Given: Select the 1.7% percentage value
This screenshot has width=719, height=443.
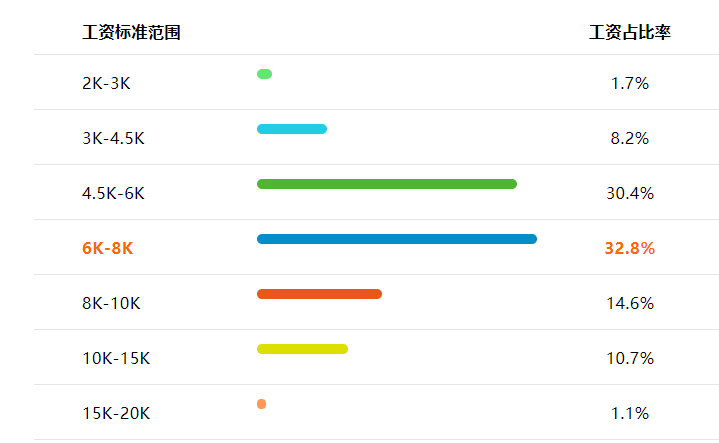Looking at the screenshot, I should point(630,83).
